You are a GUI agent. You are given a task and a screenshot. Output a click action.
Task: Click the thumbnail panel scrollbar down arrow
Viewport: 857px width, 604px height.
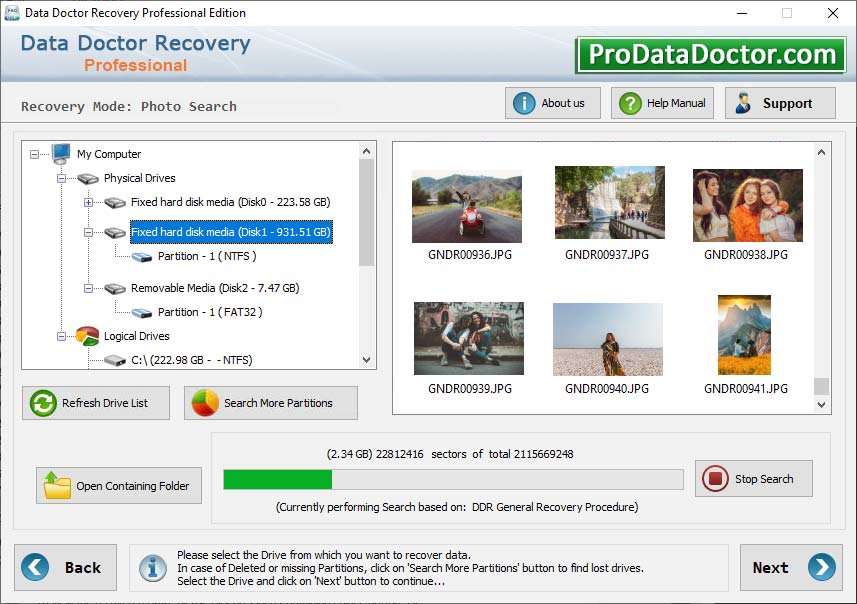[x=820, y=400]
